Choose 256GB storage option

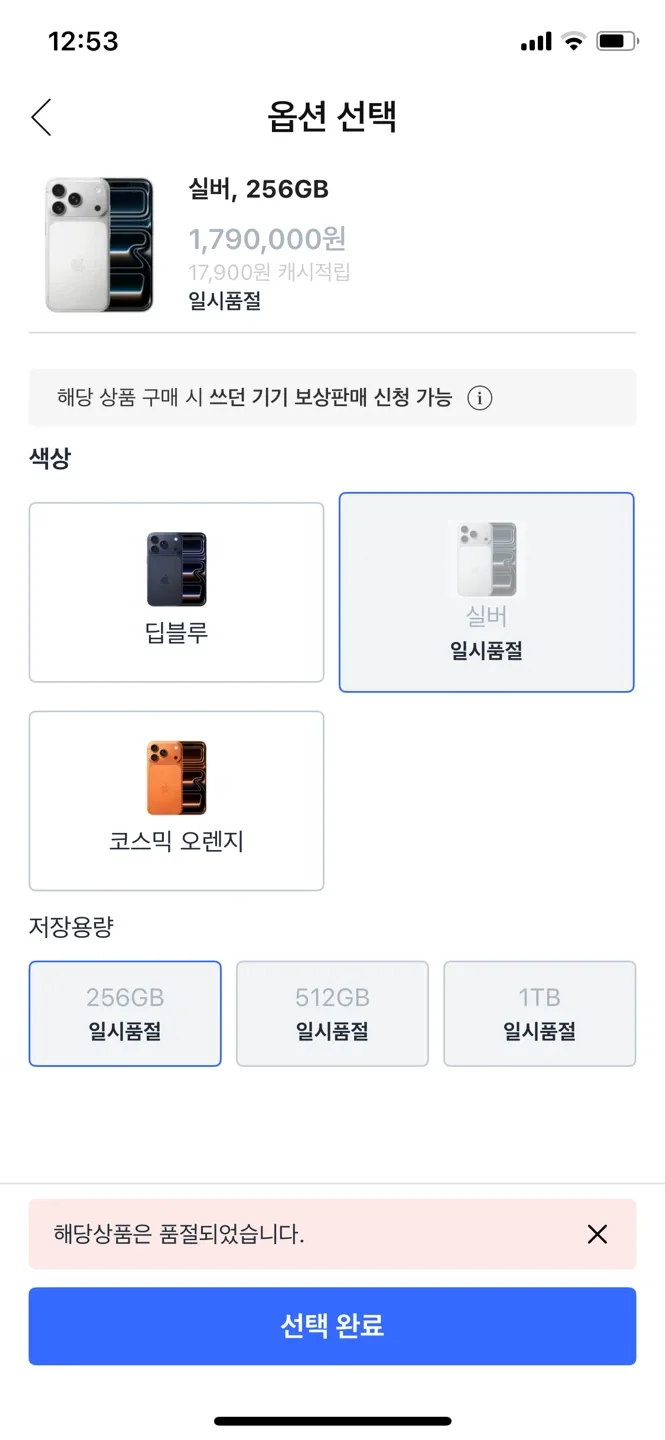coord(125,1013)
